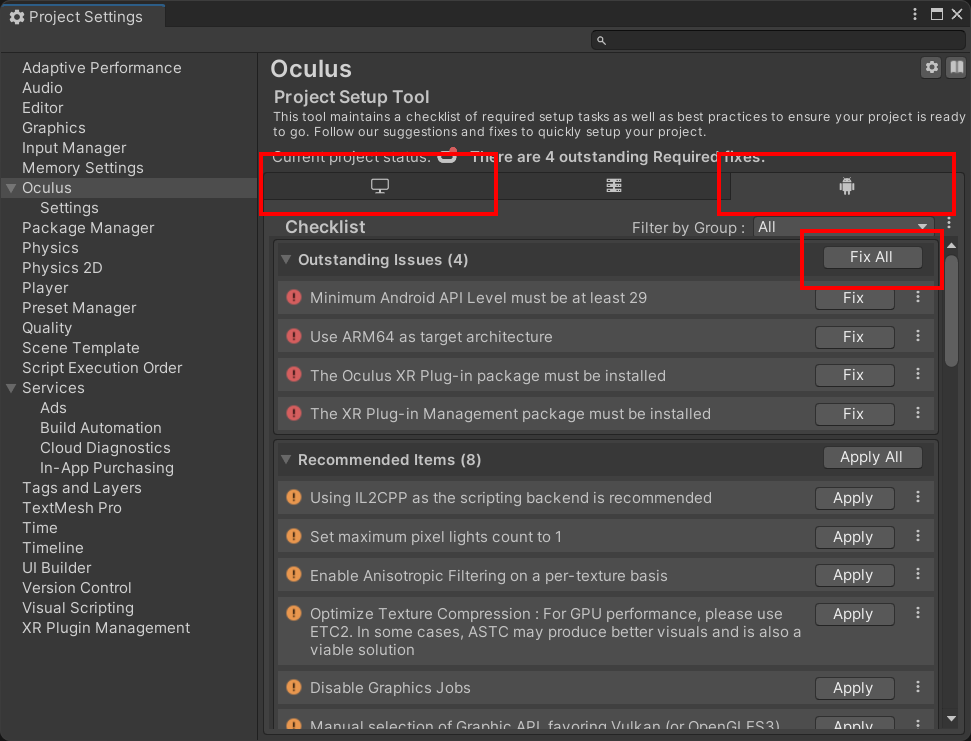This screenshot has width=971, height=741.
Task: Collapse the Recommended Items section
Action: point(287,460)
